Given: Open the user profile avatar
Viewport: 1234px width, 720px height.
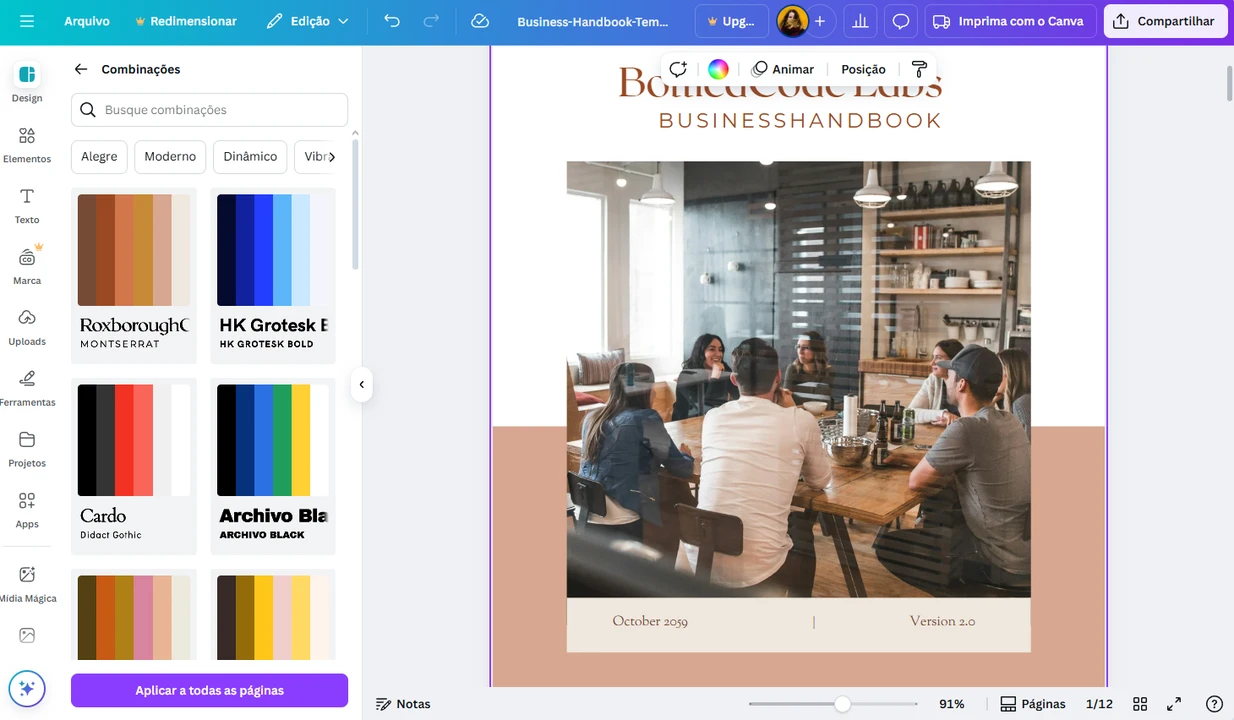Looking at the screenshot, I should point(792,21).
